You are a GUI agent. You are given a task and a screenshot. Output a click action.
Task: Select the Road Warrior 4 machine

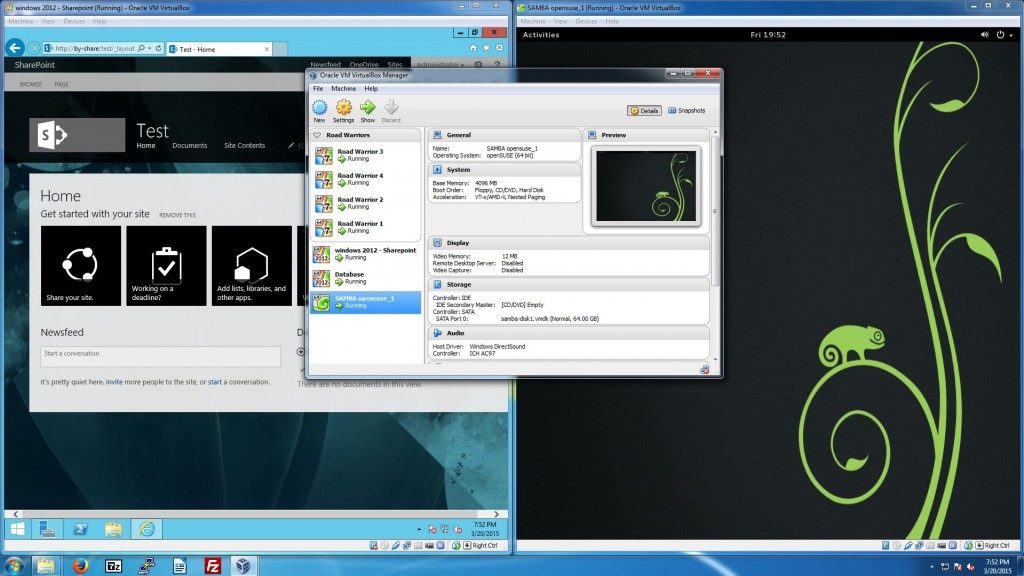[366, 179]
